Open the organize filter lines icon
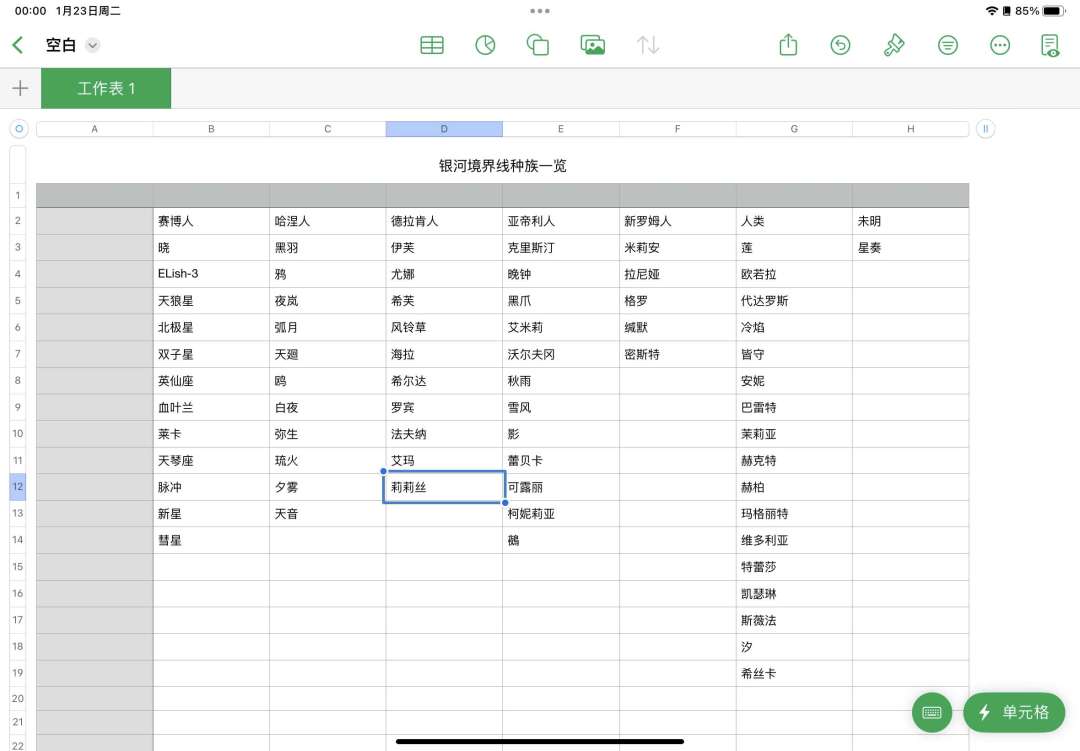 (948, 45)
